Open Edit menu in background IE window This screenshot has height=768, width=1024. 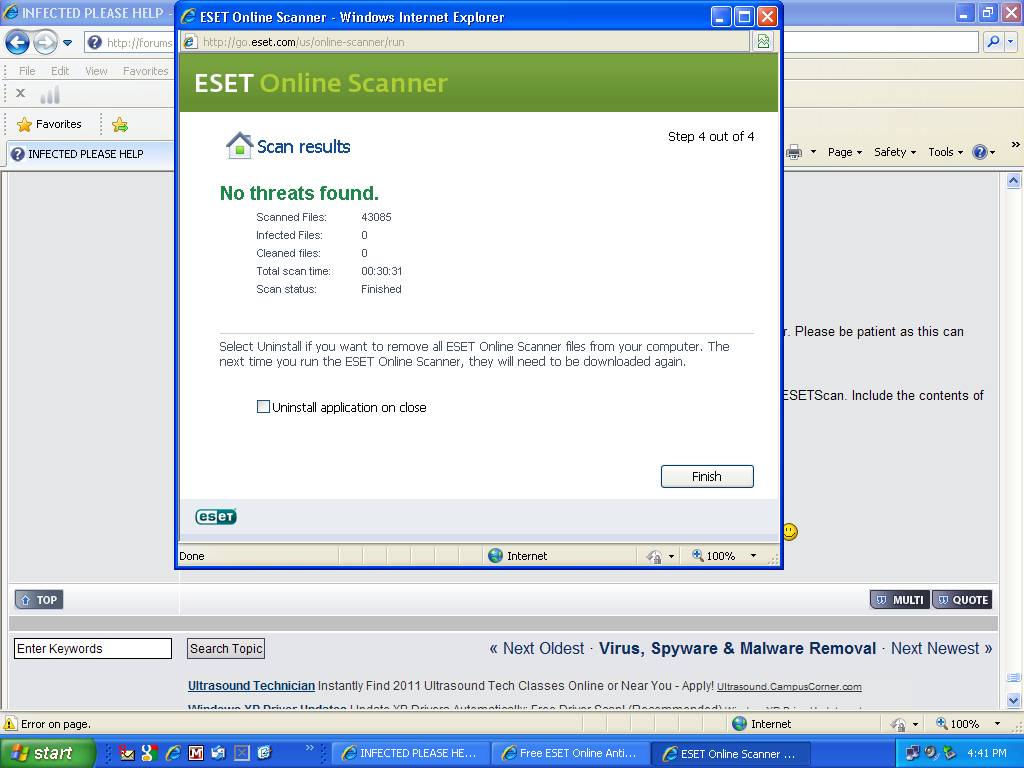point(60,71)
